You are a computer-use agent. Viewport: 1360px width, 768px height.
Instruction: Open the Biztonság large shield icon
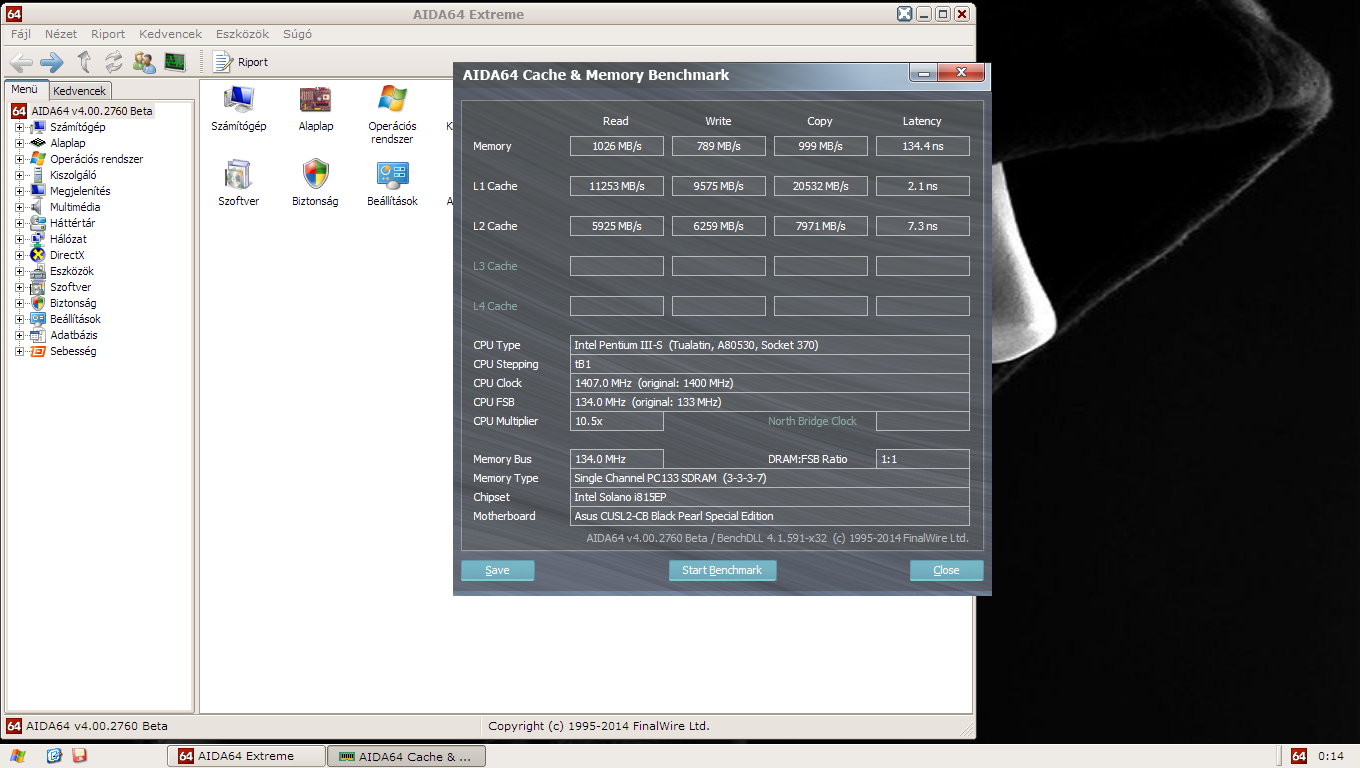tap(315, 182)
